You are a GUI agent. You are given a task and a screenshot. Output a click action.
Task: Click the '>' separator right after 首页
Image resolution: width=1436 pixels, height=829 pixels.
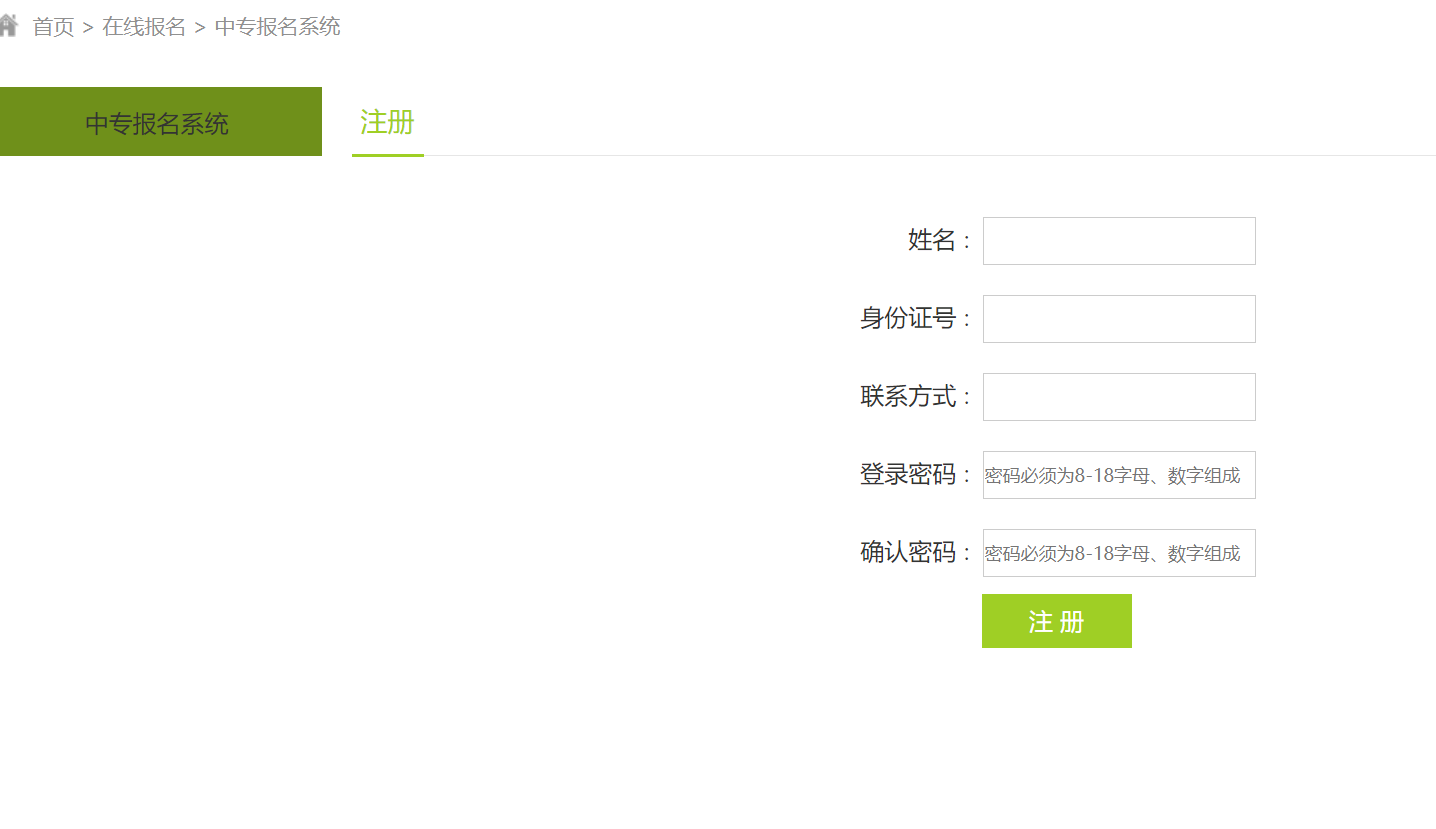(88, 28)
